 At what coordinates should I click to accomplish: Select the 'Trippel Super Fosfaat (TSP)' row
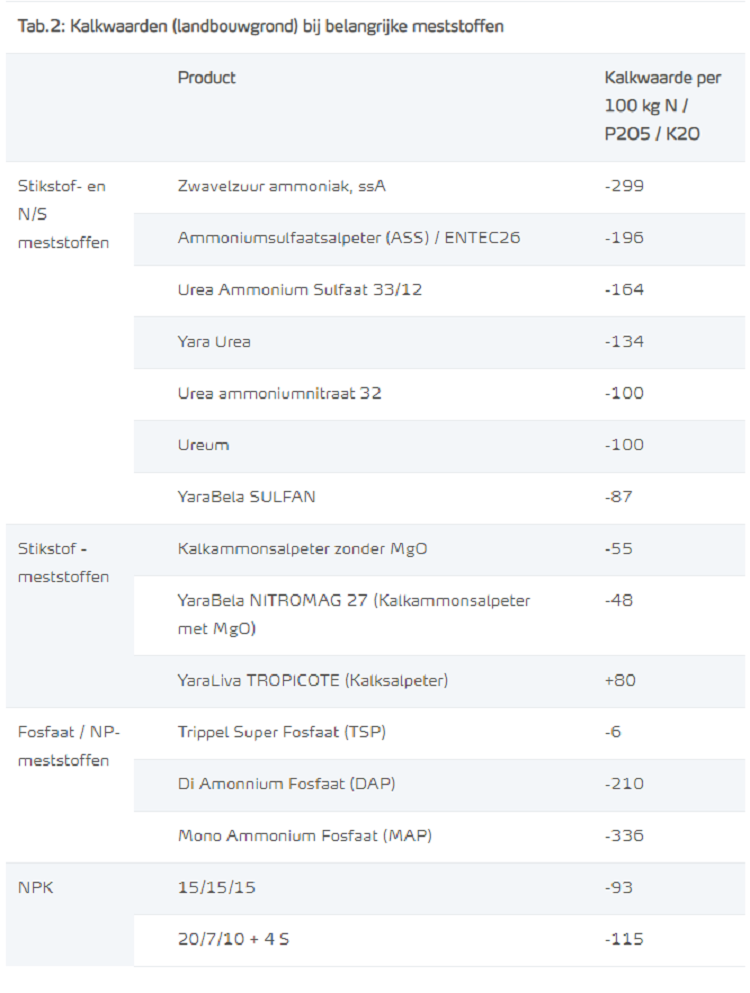[x=281, y=732]
